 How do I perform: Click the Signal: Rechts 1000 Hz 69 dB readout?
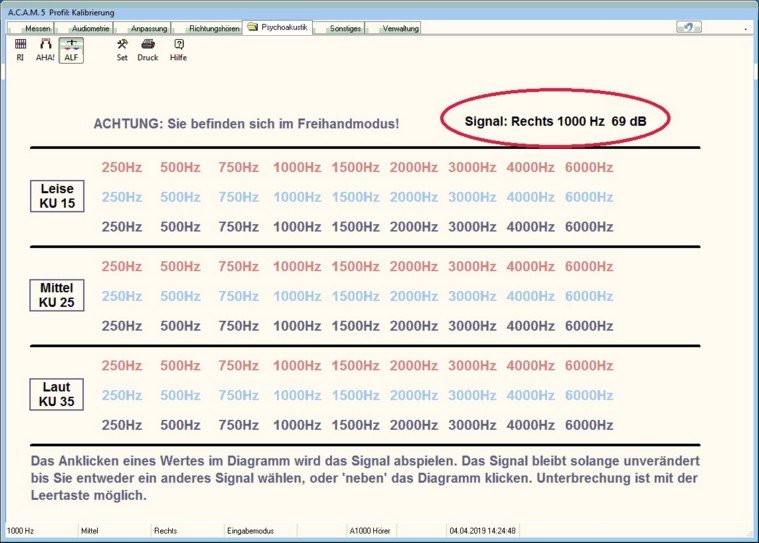pyautogui.click(x=555, y=121)
